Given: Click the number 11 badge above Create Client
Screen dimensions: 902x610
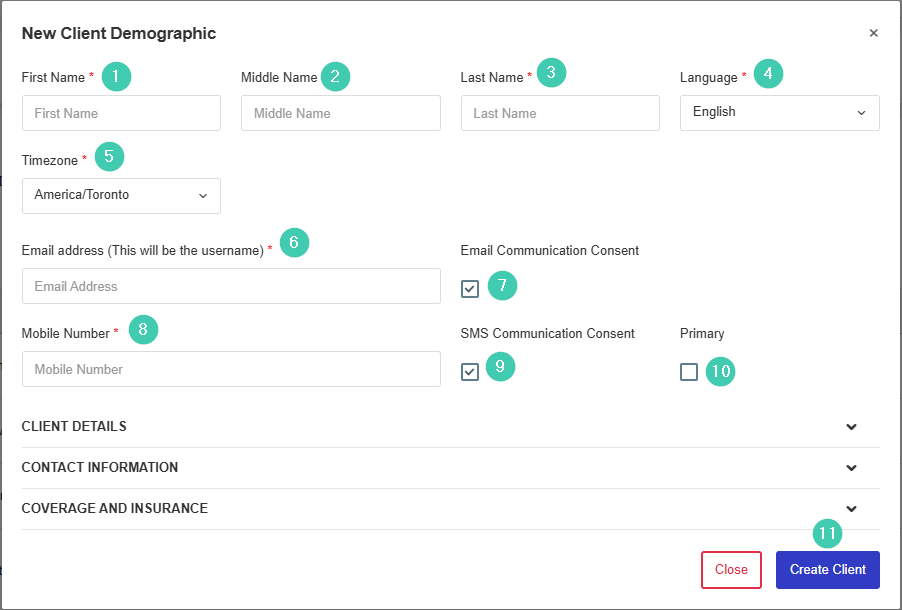Looking at the screenshot, I should point(827,533).
